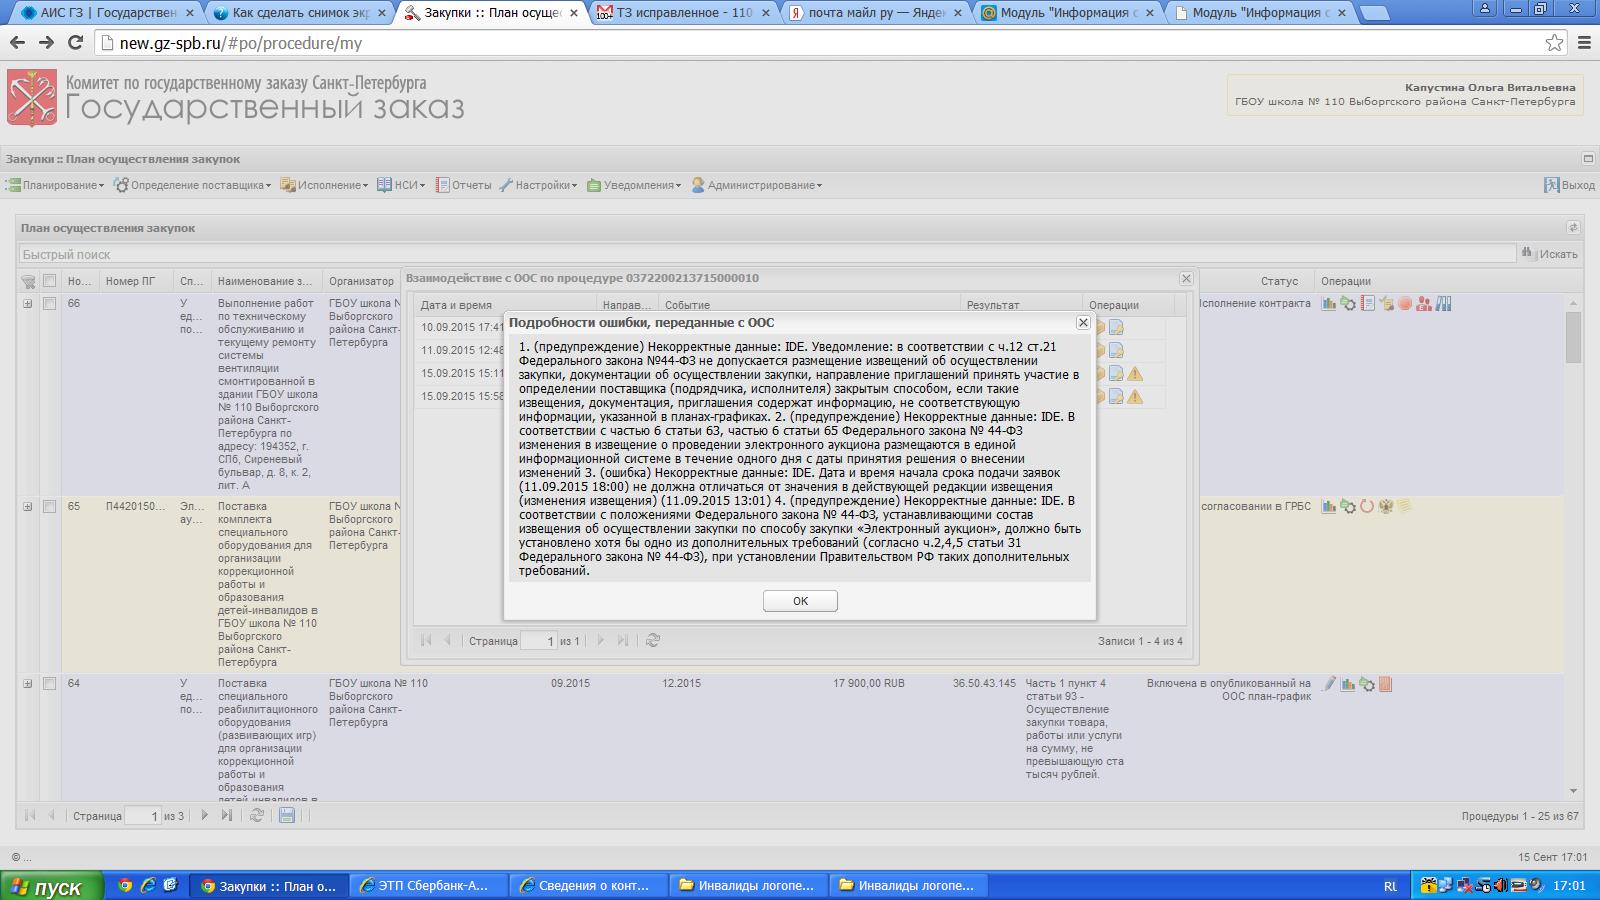Open chart icon in row 65 operations

pyautogui.click(x=1329, y=507)
